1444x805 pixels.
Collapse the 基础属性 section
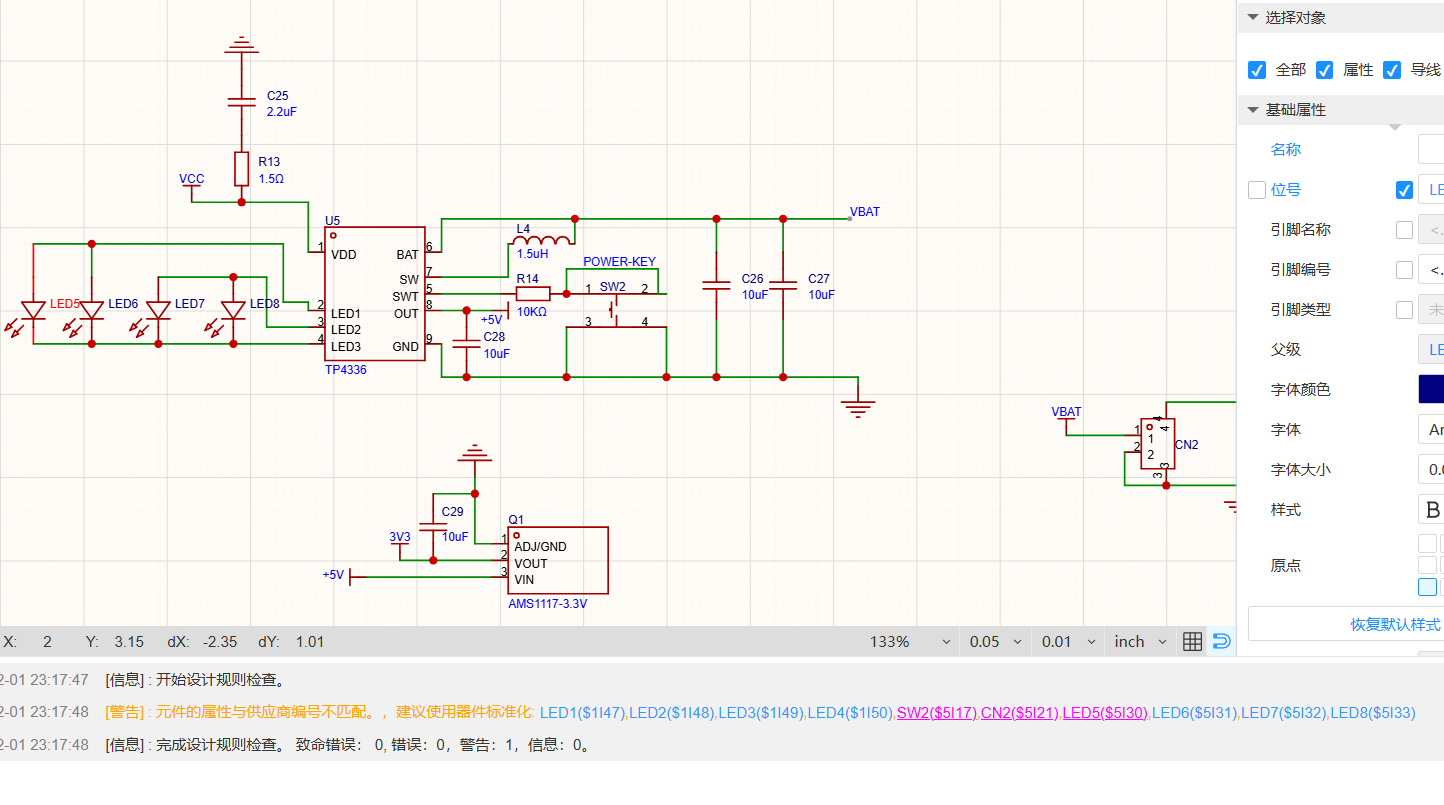(1252, 110)
